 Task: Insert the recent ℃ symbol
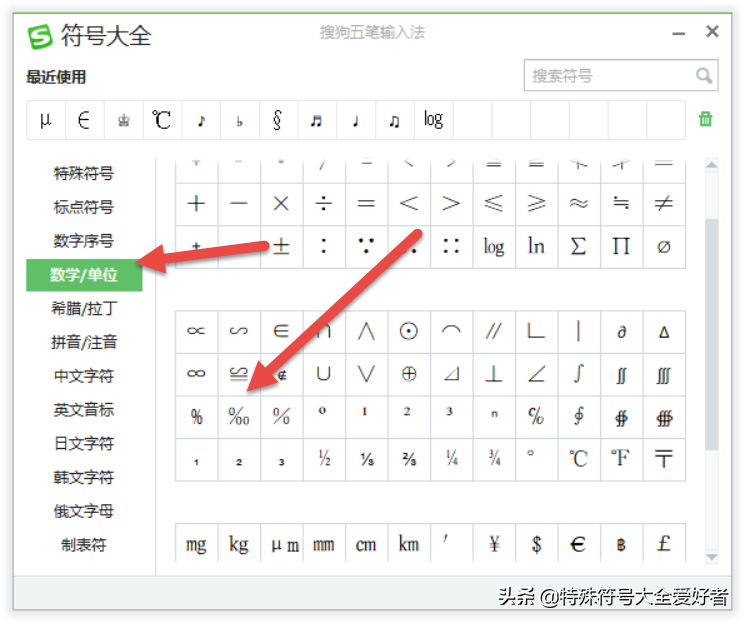pyautogui.click(x=162, y=120)
